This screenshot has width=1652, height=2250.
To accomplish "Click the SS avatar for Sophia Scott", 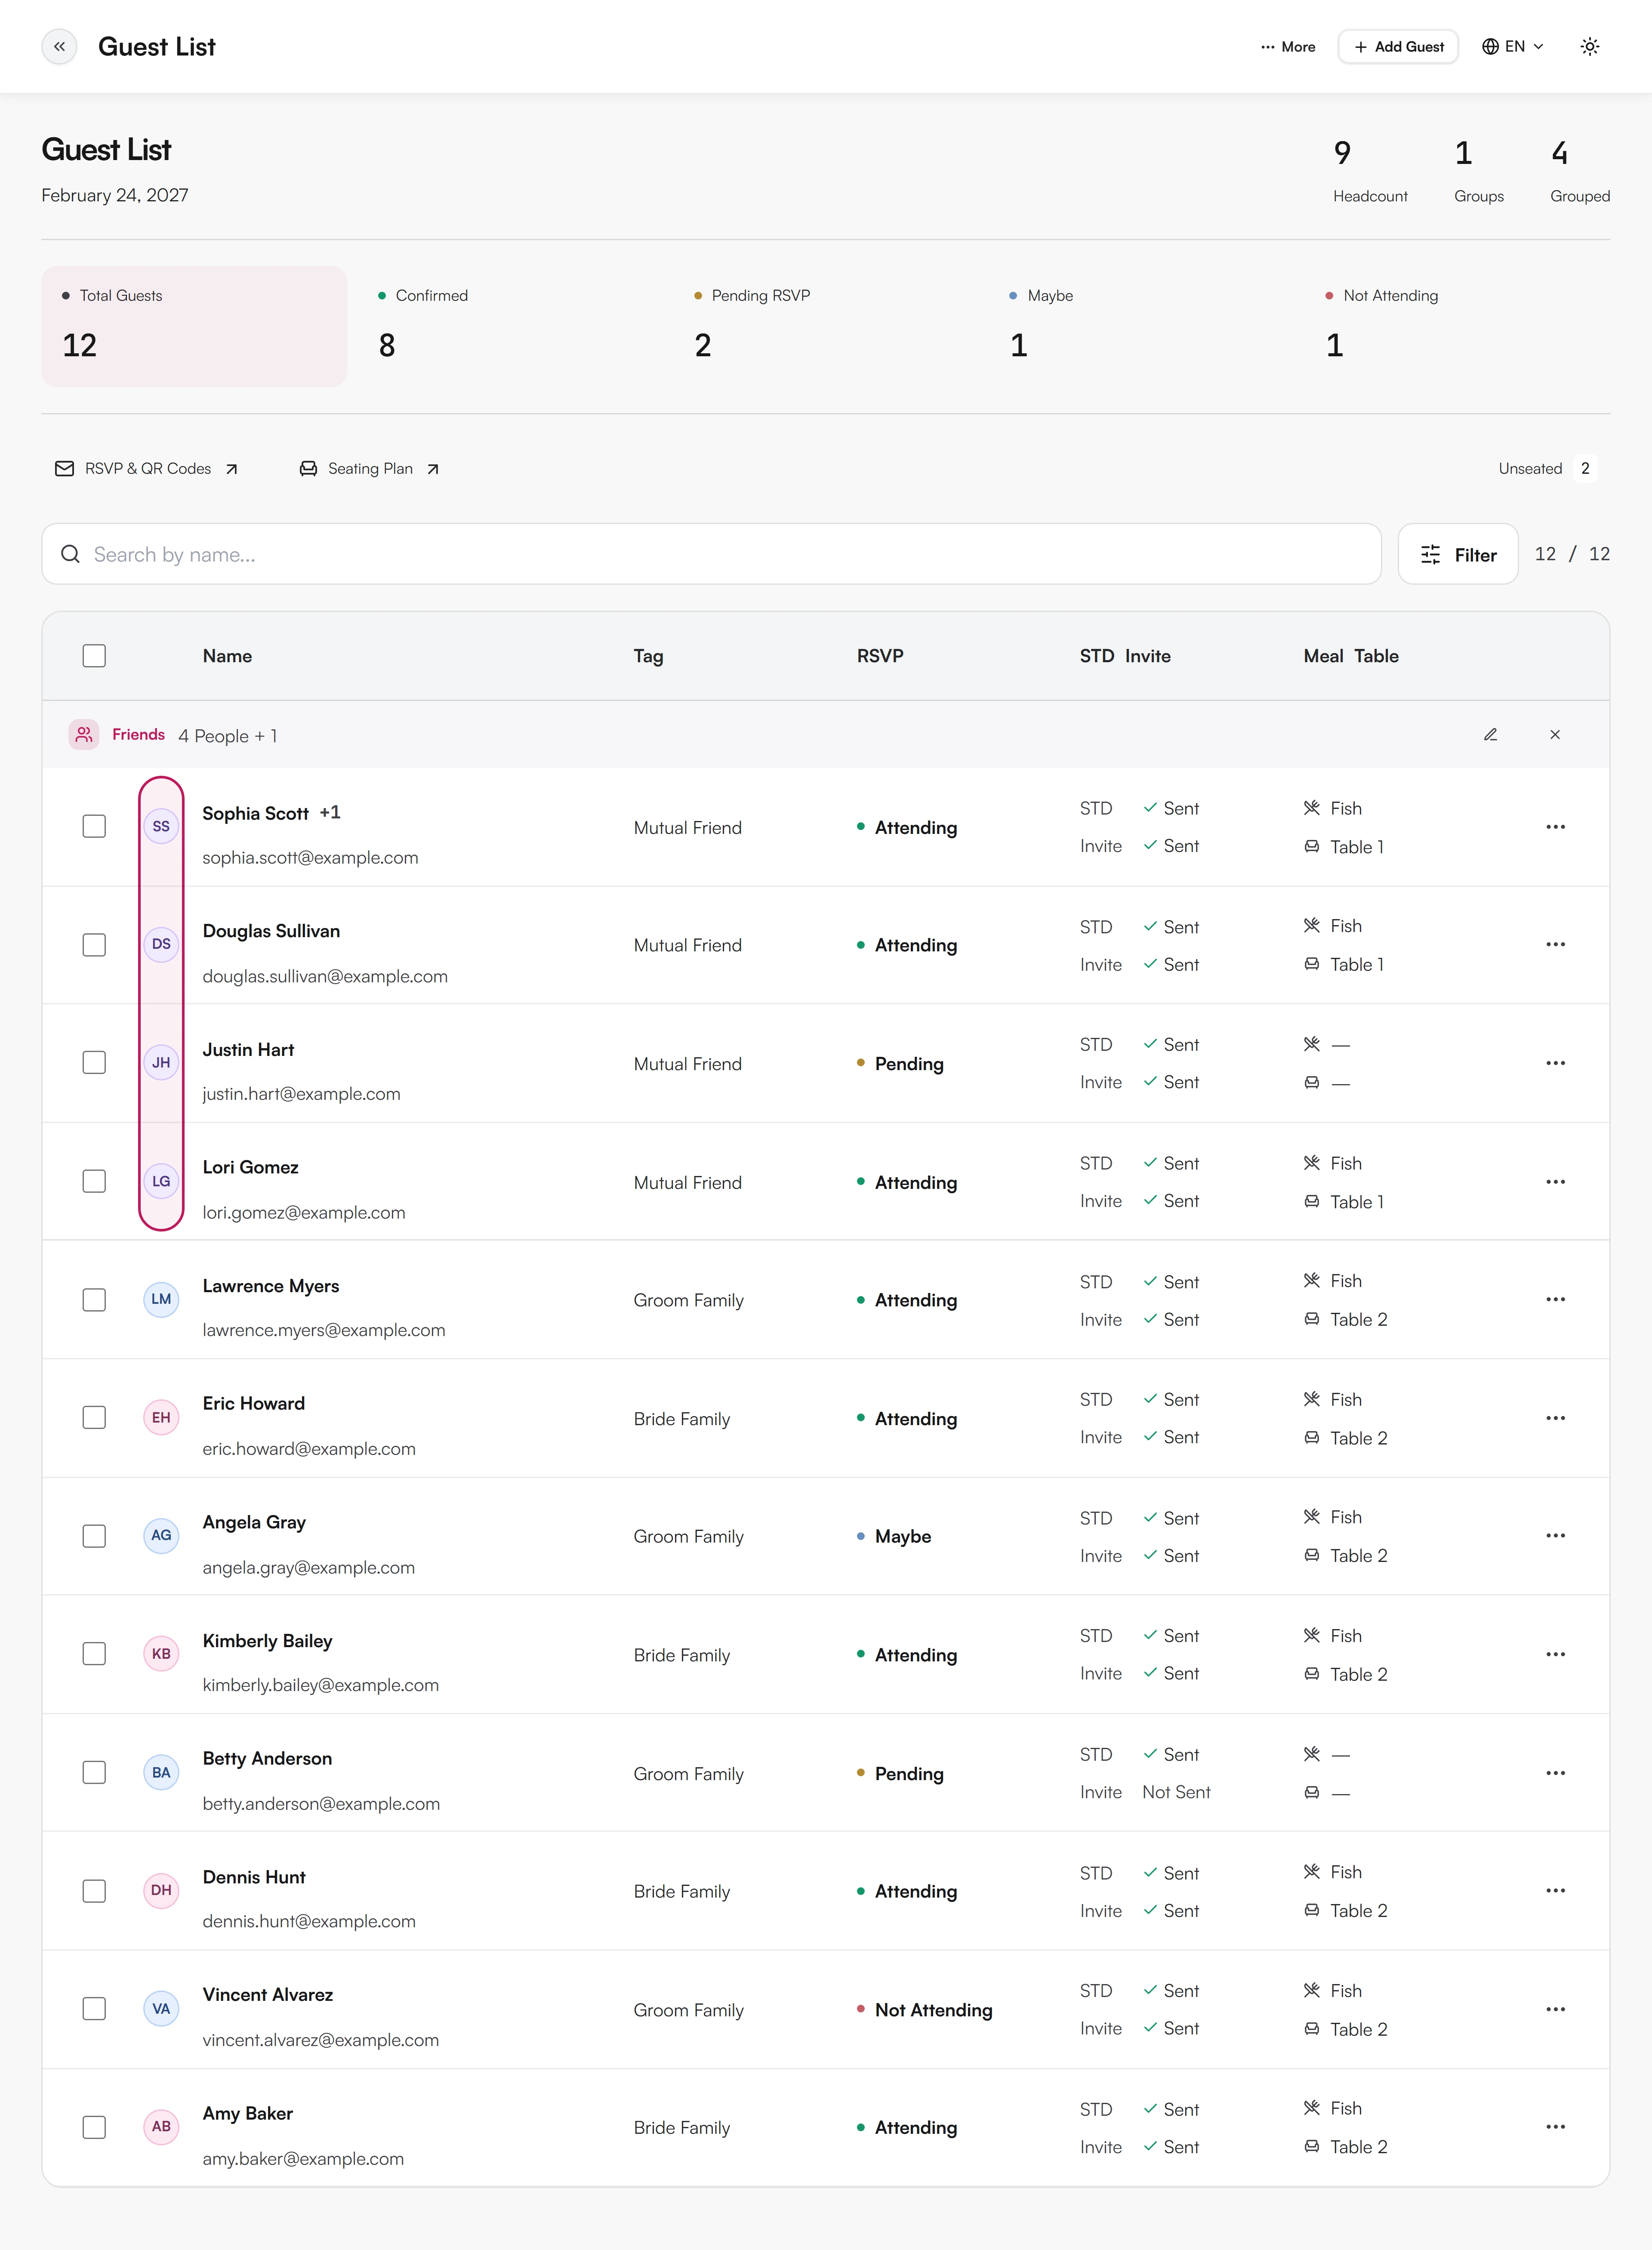I will coord(161,827).
